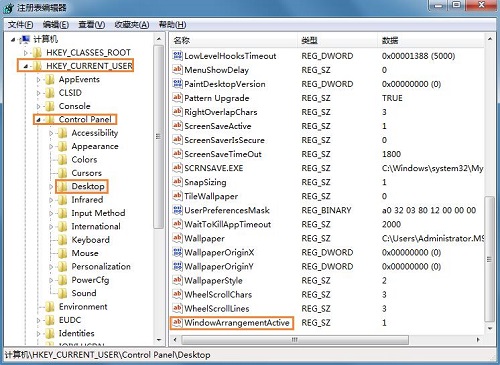500x365 pixels.
Task: Select the Wallpaper string value icon
Action: pos(177,238)
